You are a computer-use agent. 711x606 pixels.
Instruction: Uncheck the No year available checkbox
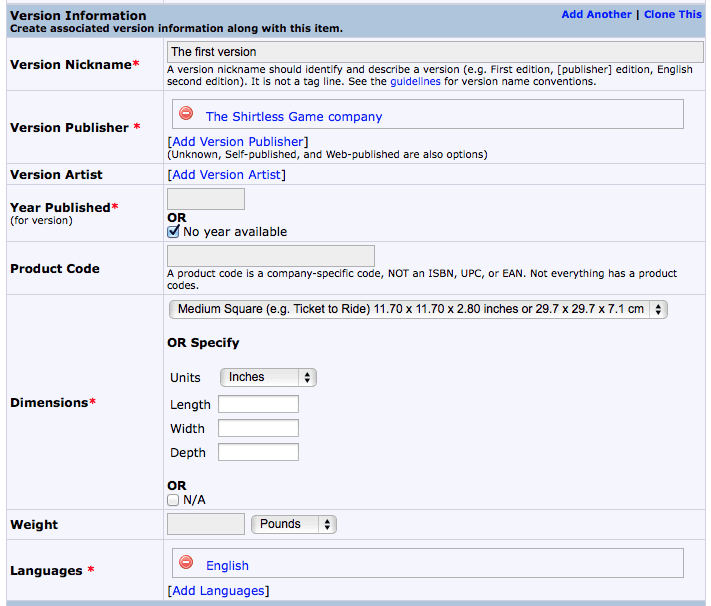[173, 231]
